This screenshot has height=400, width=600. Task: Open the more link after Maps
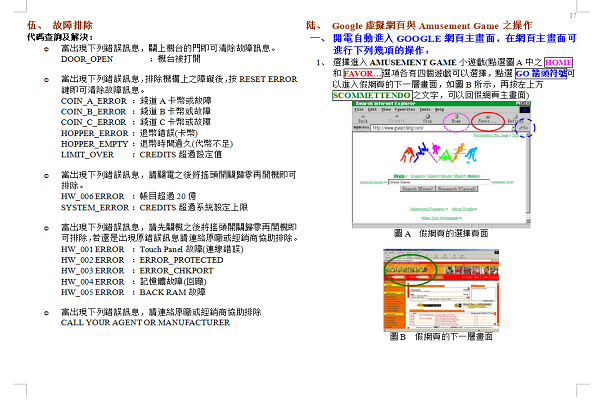[473, 176]
